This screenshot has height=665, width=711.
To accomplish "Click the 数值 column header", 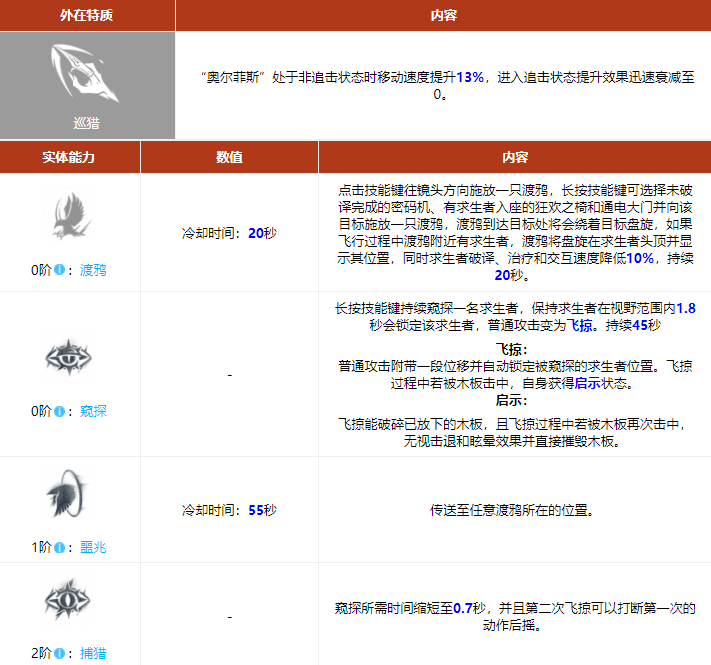I will (229, 157).
